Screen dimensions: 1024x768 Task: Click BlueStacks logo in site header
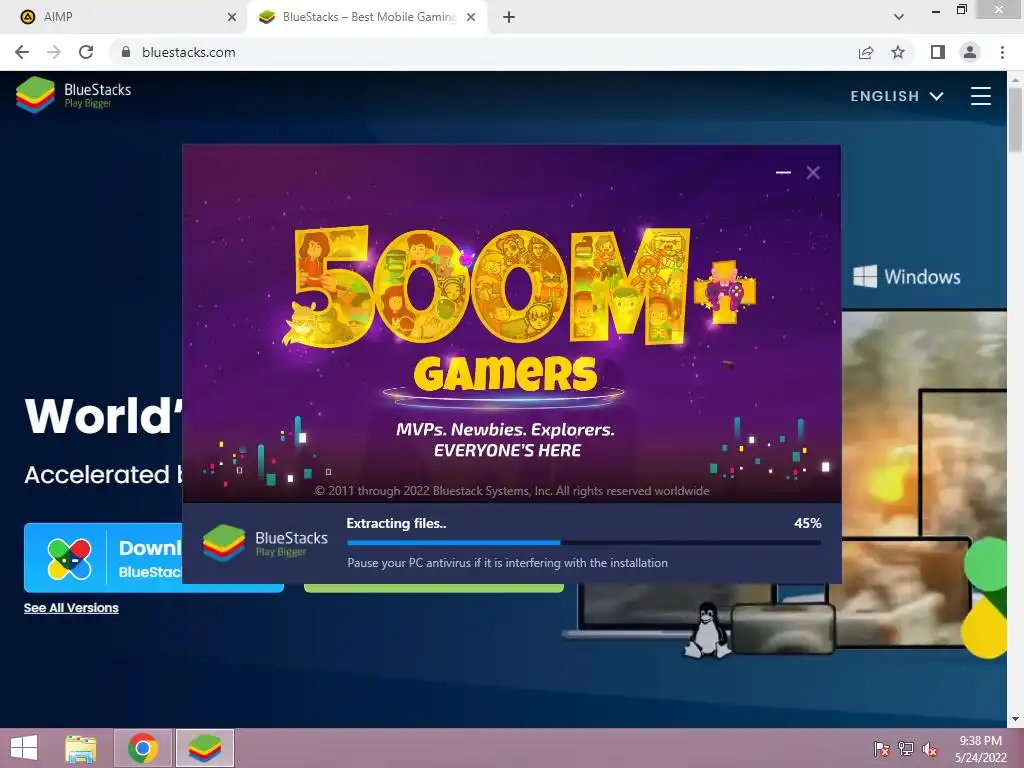(73, 95)
